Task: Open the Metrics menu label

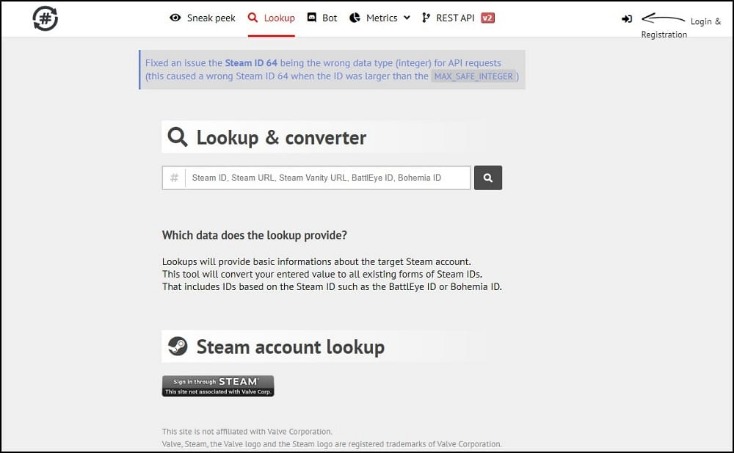Action: (x=382, y=18)
